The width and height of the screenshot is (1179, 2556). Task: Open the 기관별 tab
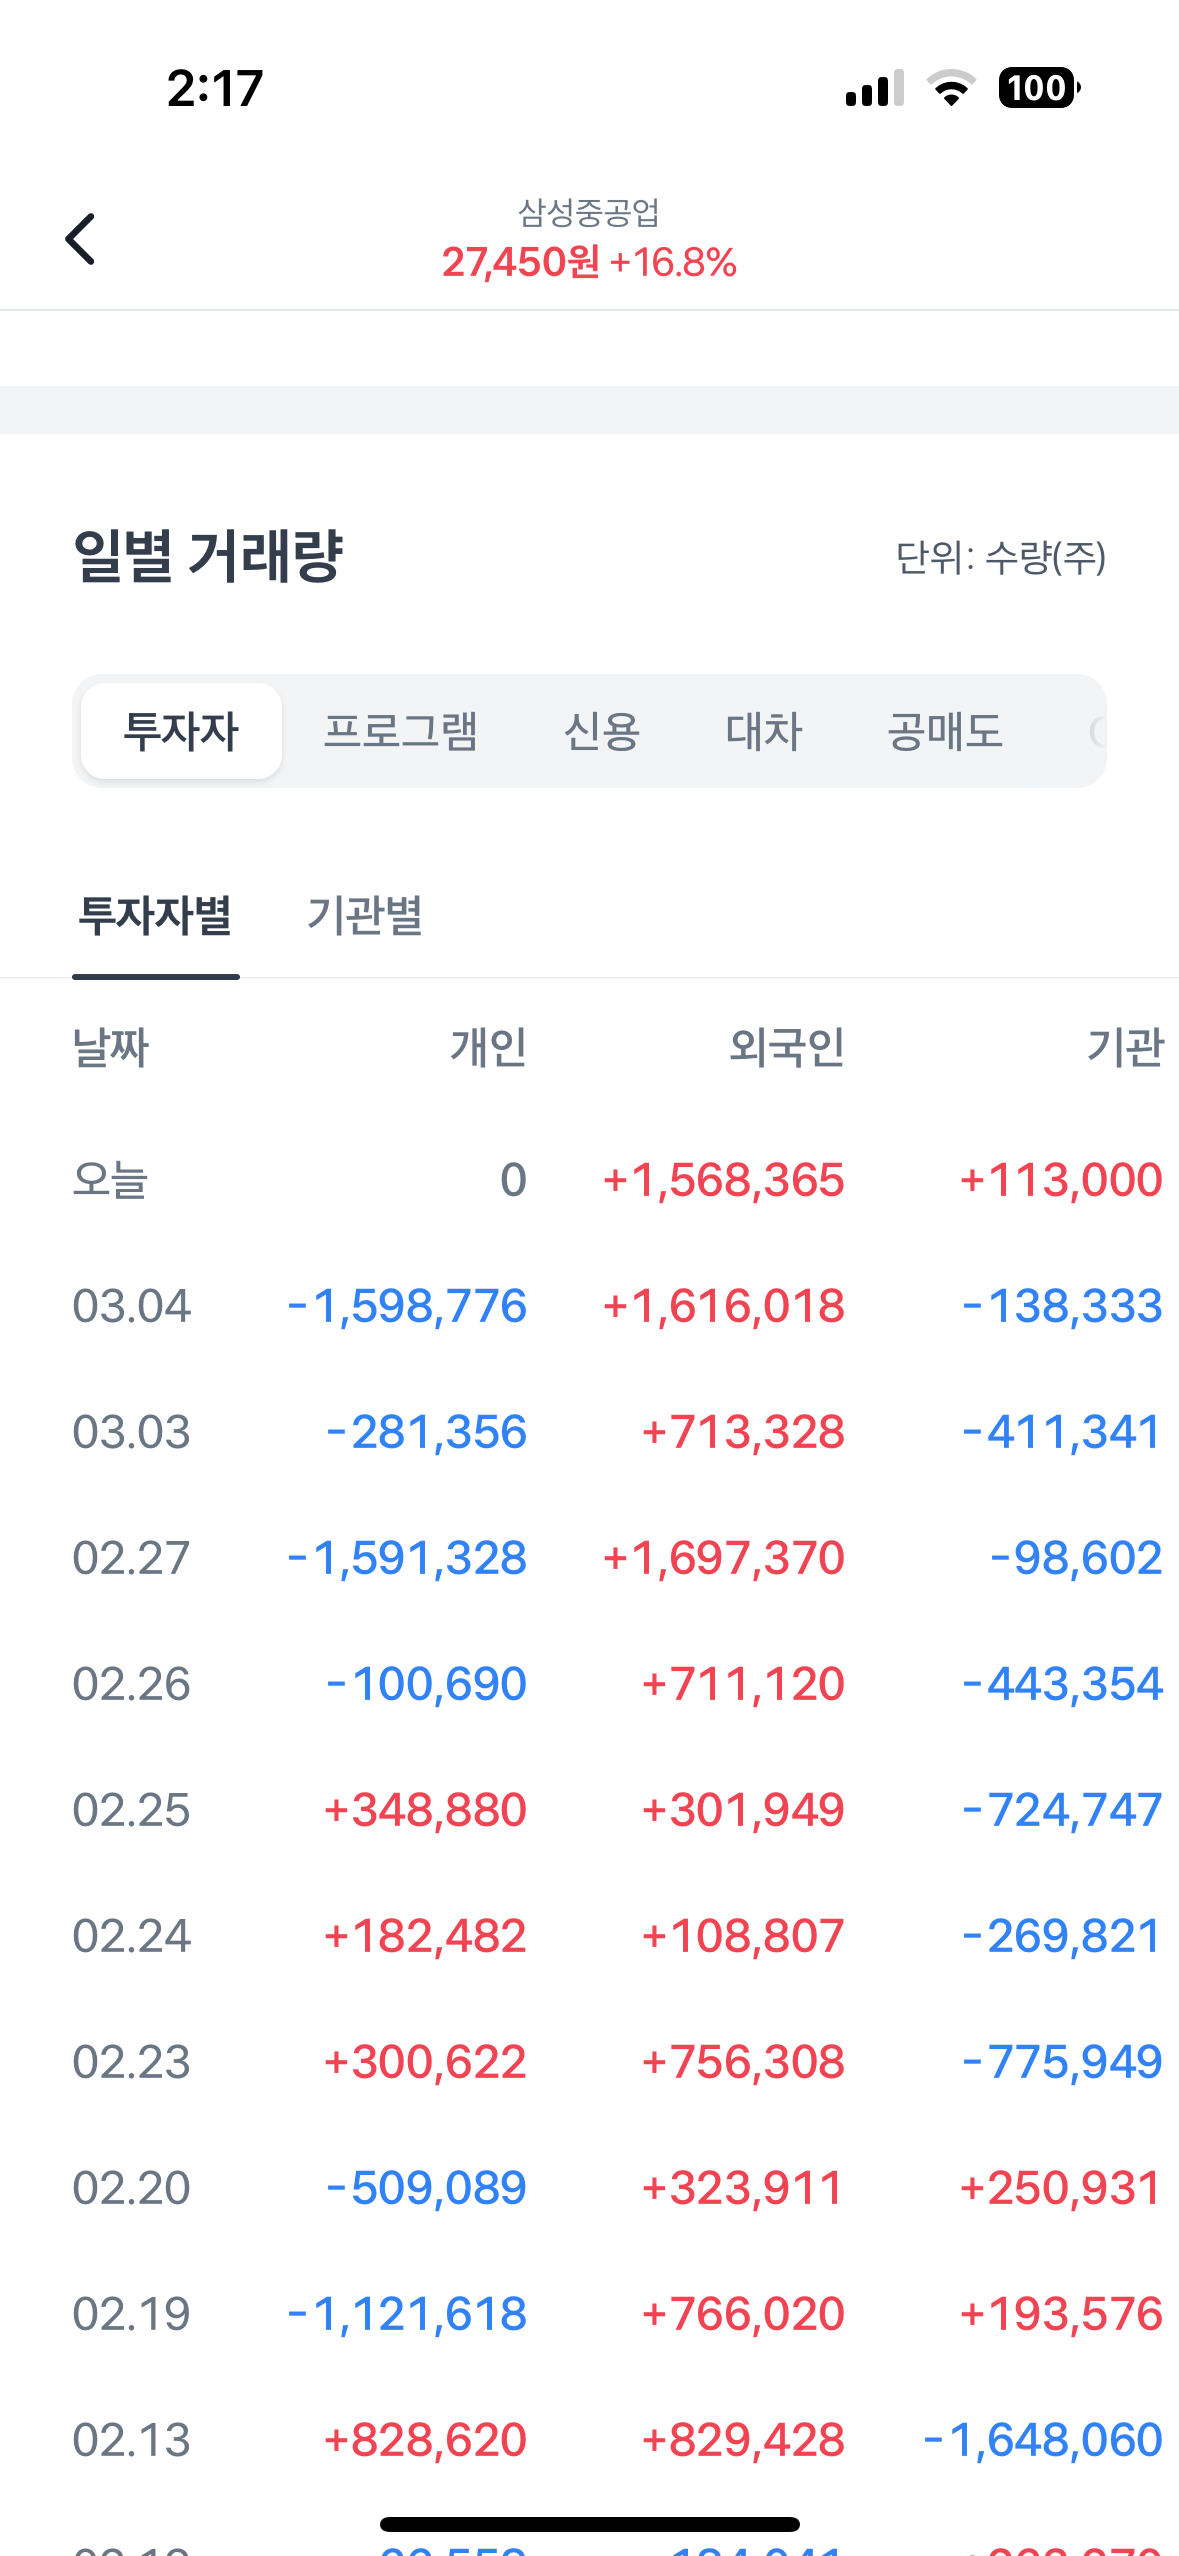point(365,916)
